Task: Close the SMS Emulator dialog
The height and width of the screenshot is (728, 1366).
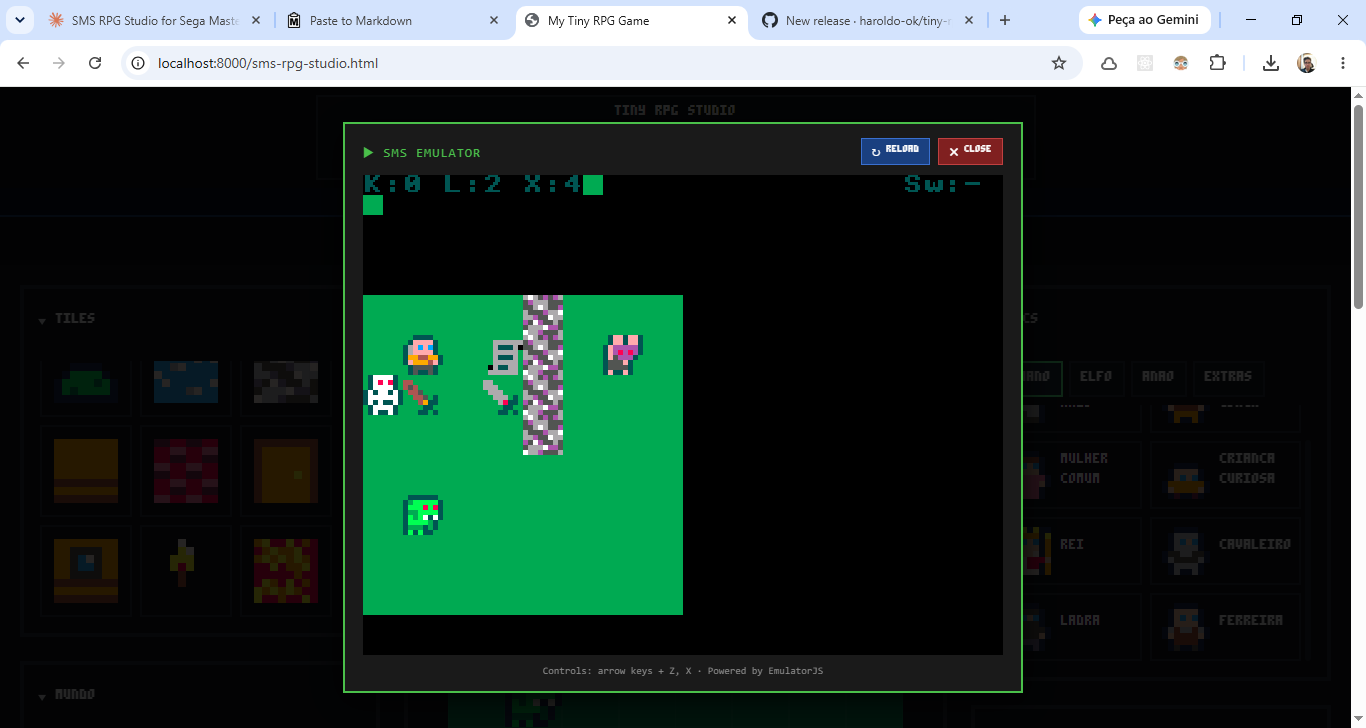Action: (970, 151)
